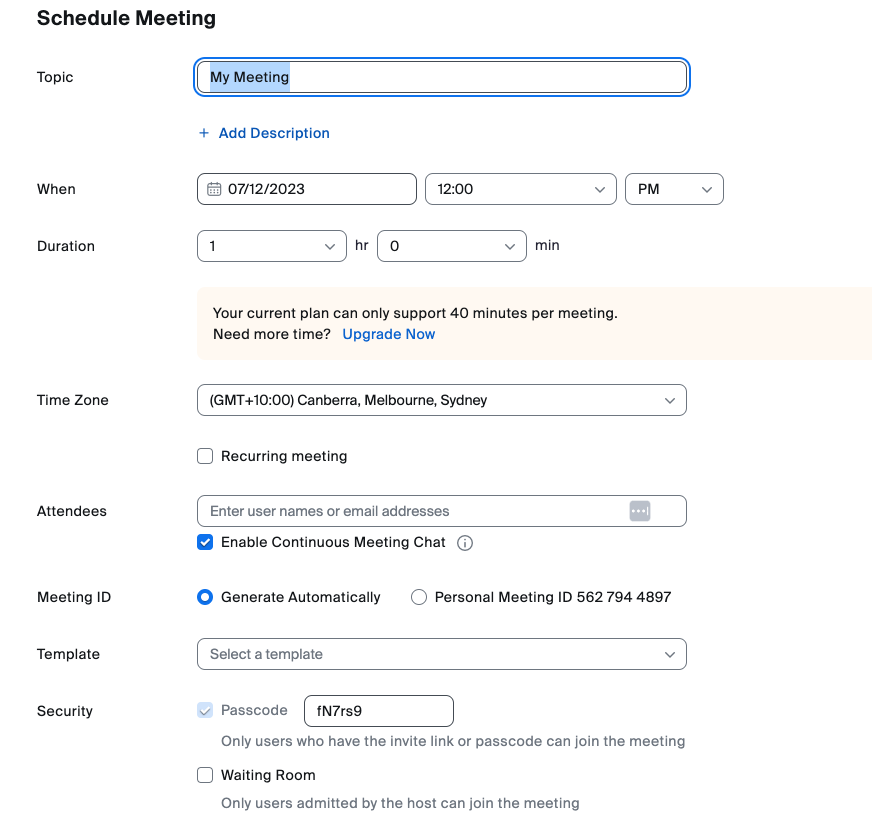Open the AM/PM dropdown
The height and width of the screenshot is (833, 872).
673,189
